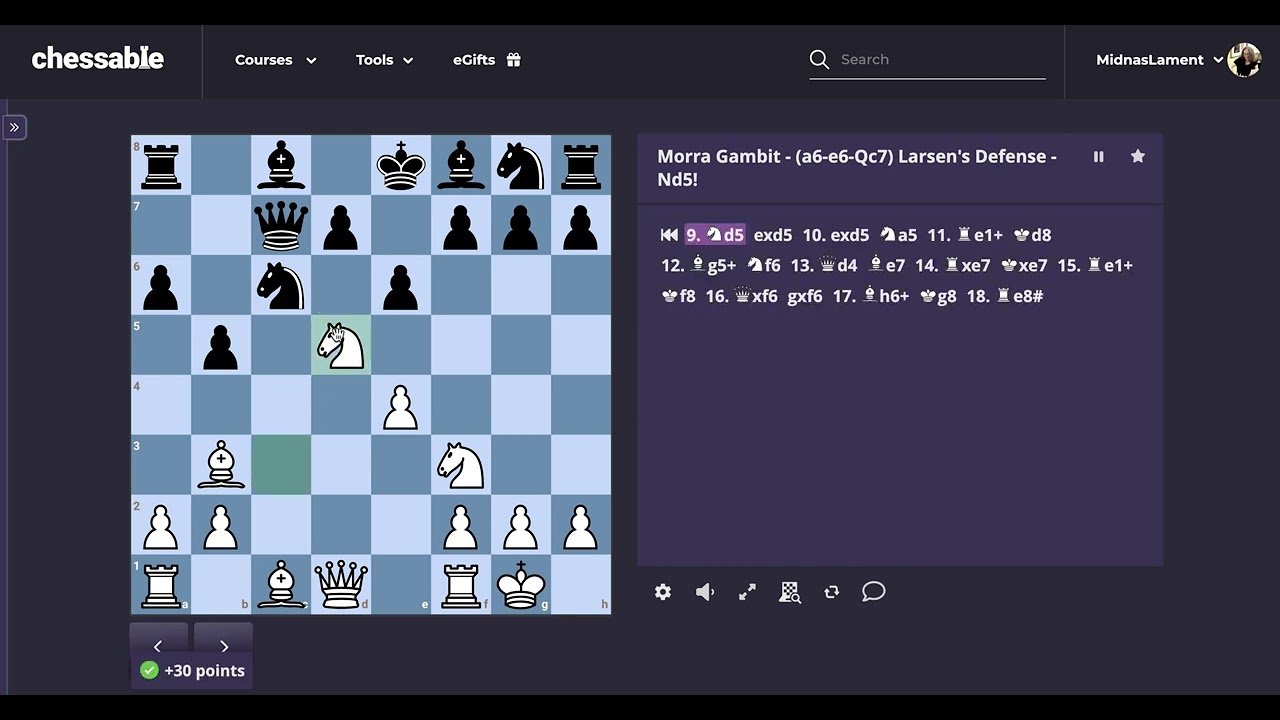Viewport: 1280px width, 720px height.
Task: Go to previous move arrow
Action: tap(158, 646)
